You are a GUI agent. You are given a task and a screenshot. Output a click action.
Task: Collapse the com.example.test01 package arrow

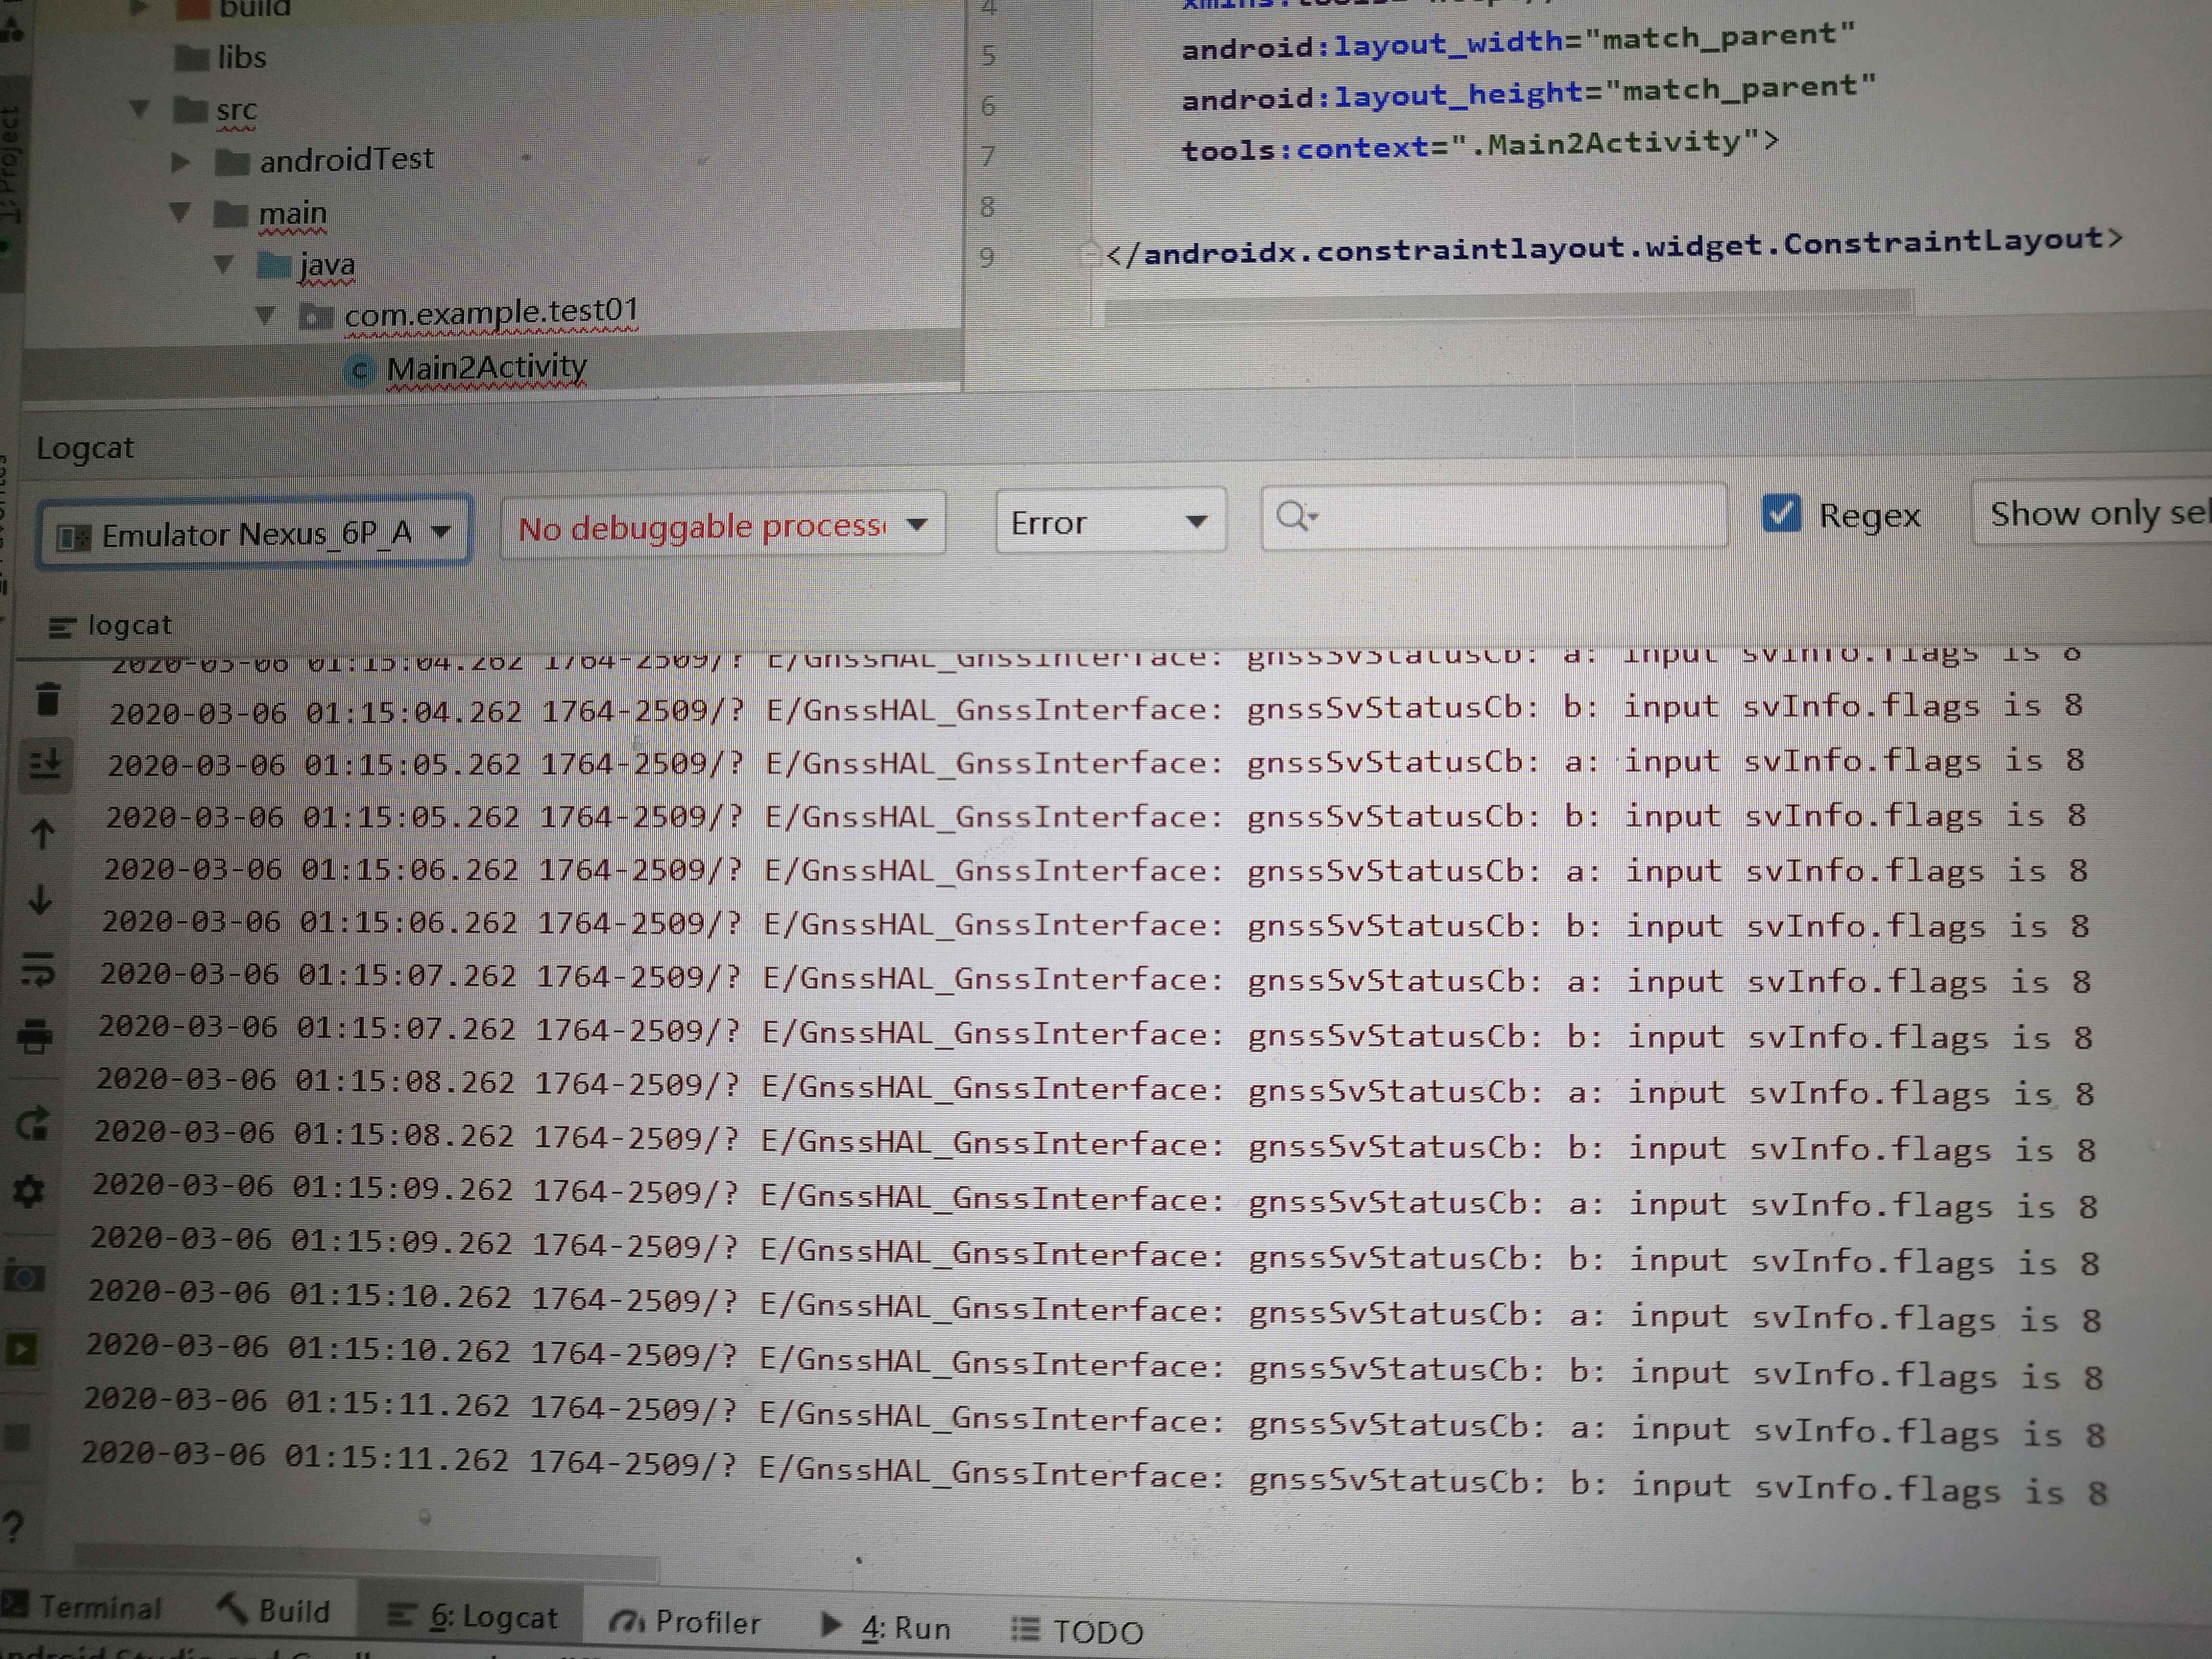[265, 316]
